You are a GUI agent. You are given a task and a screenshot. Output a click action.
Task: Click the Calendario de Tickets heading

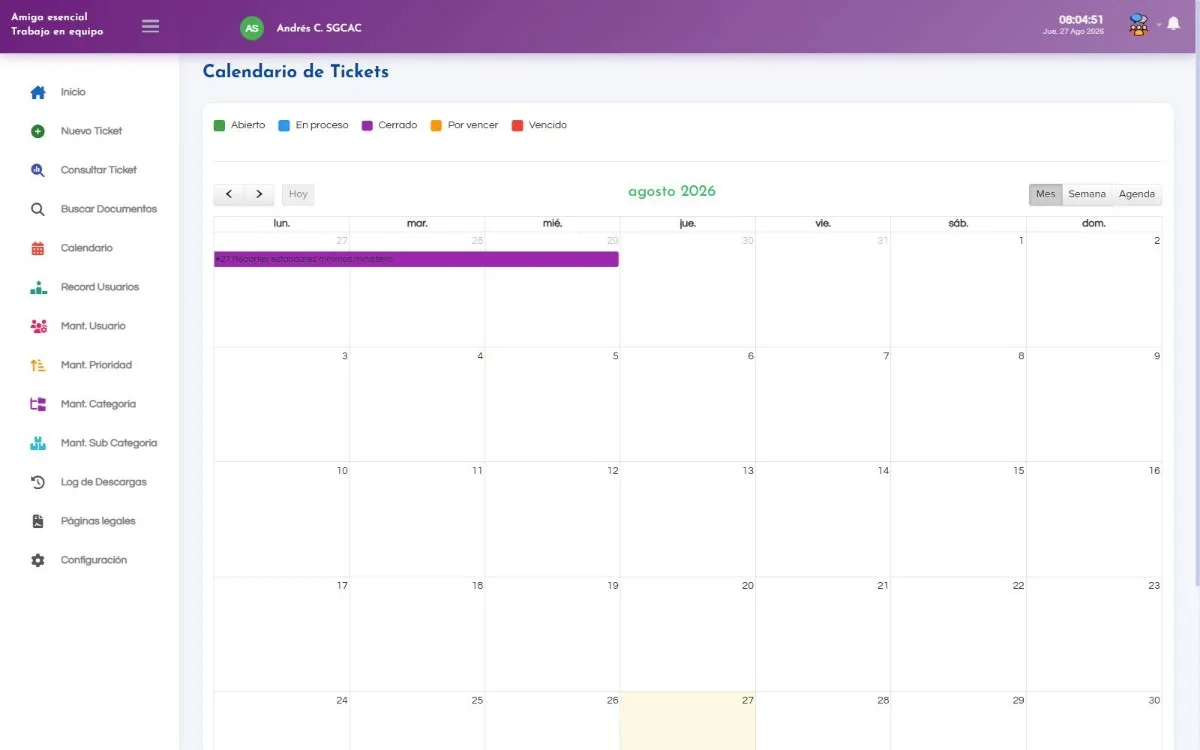pos(296,72)
